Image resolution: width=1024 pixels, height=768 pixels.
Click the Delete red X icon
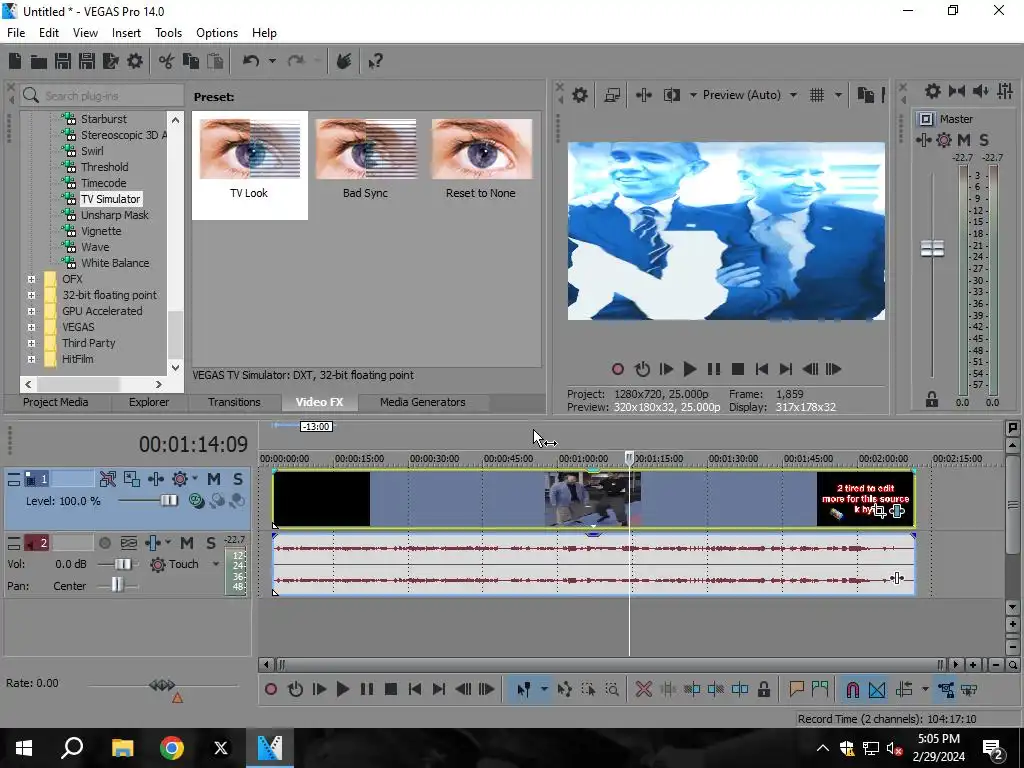[x=644, y=690]
